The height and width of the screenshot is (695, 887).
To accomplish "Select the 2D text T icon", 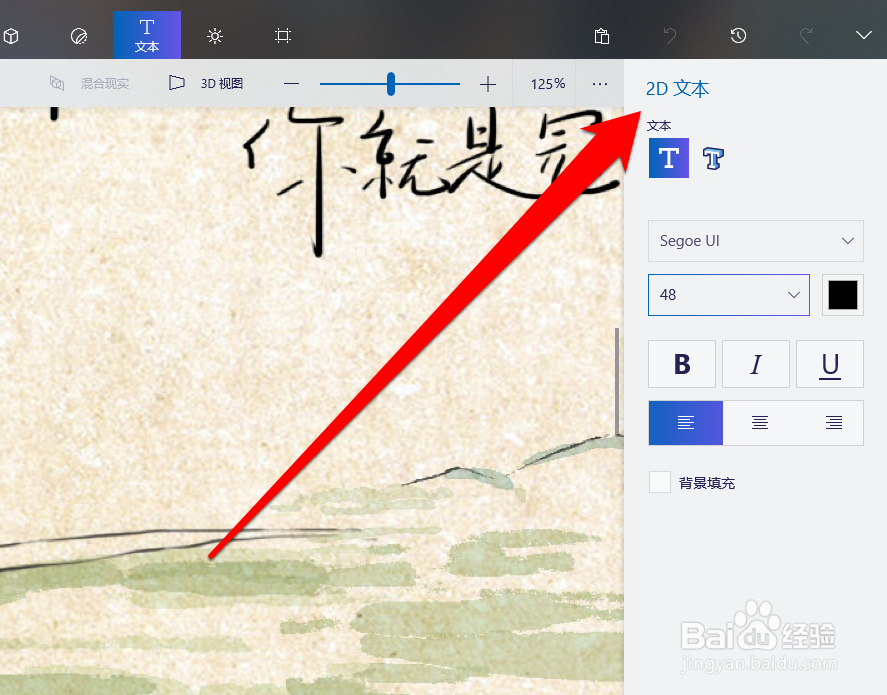I will coord(669,158).
